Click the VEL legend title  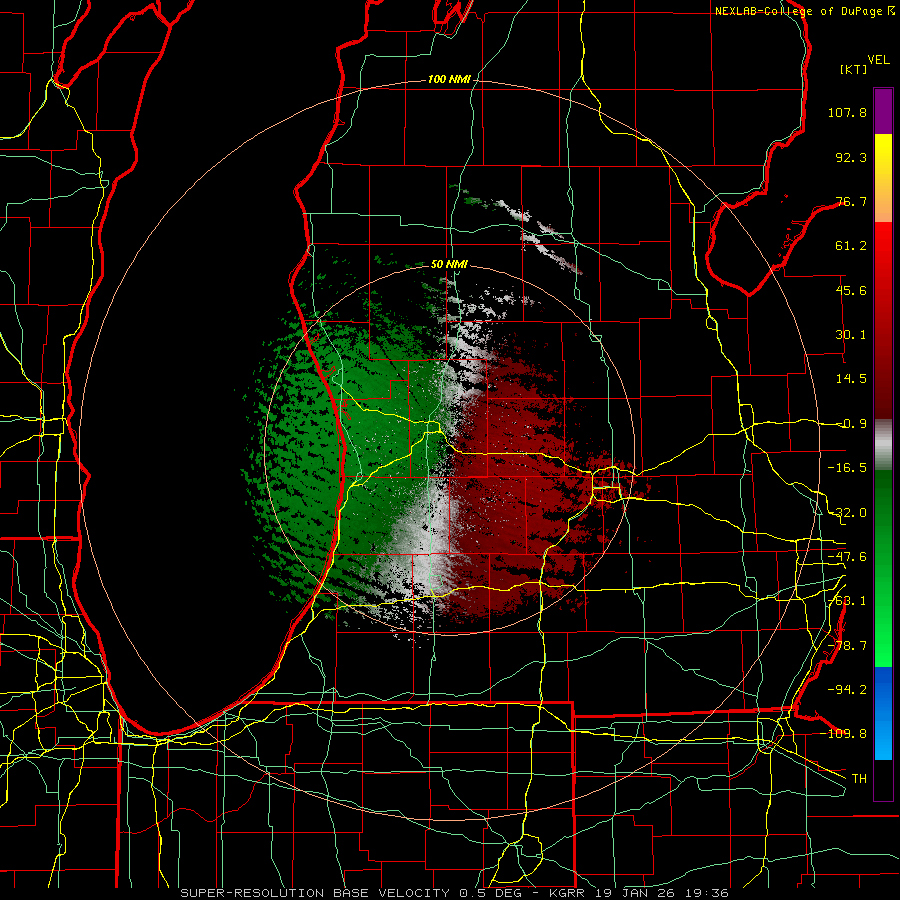pyautogui.click(x=878, y=60)
